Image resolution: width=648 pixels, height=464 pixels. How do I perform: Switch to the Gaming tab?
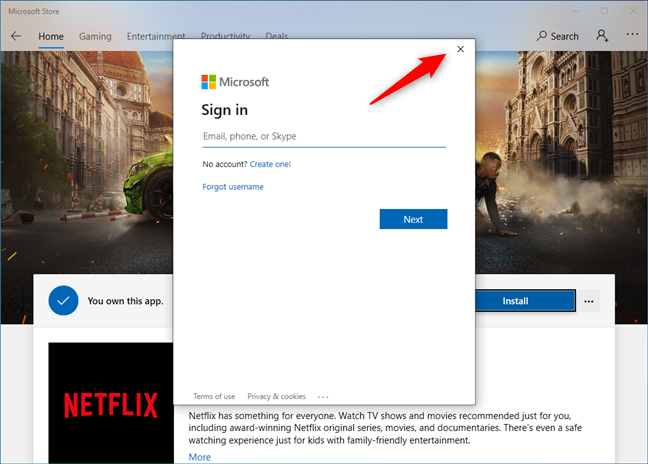click(95, 36)
